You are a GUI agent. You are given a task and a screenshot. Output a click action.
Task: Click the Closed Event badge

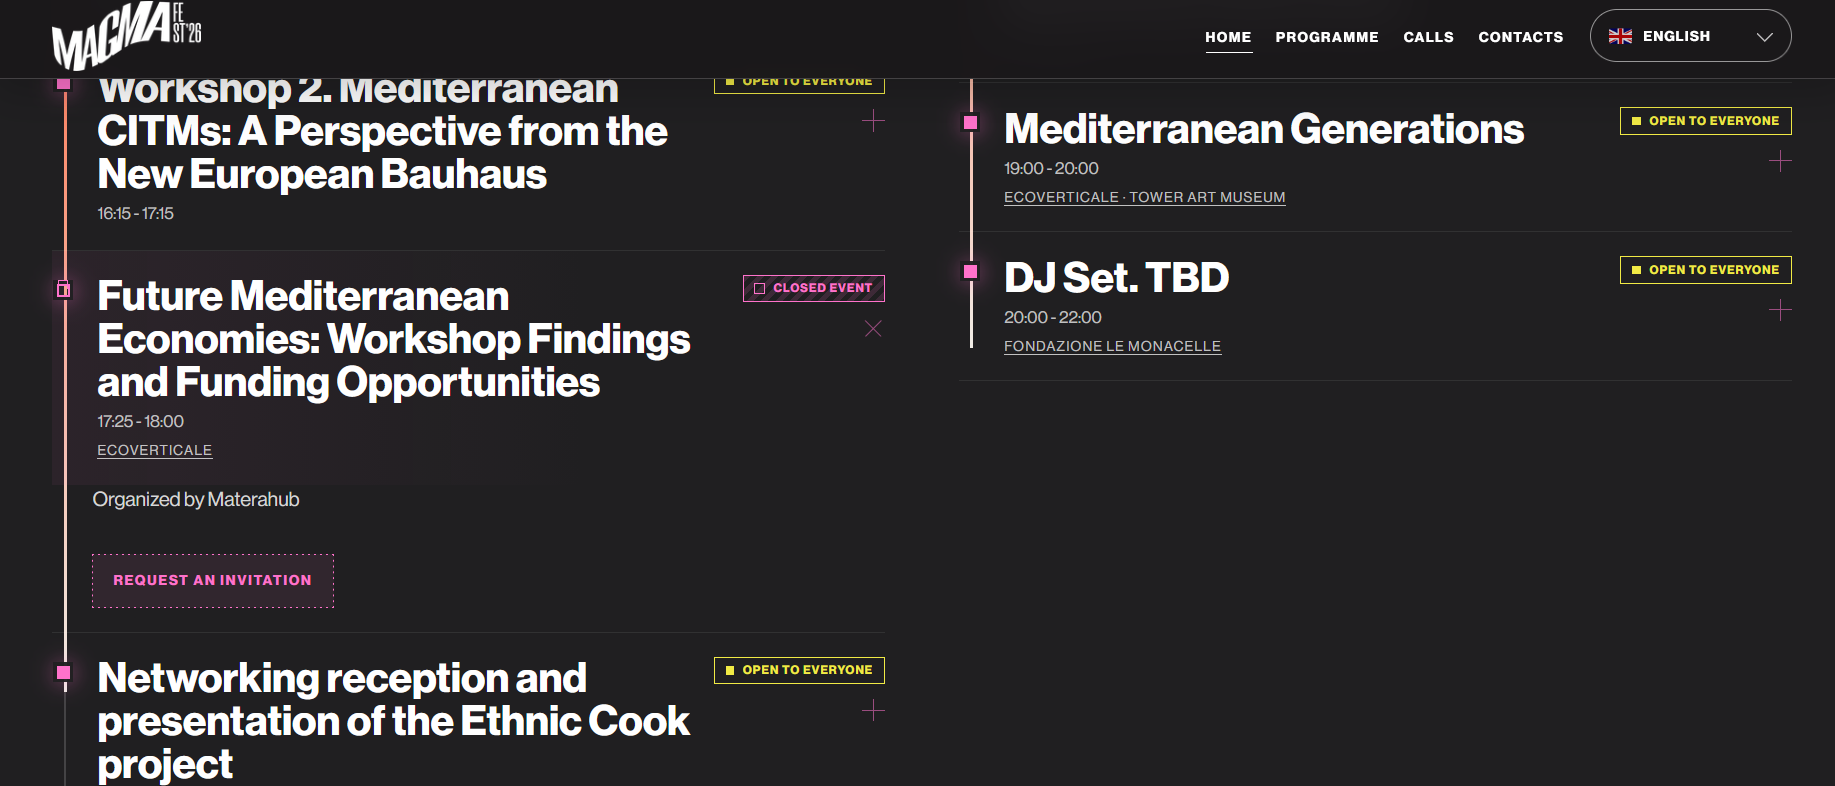tap(814, 288)
